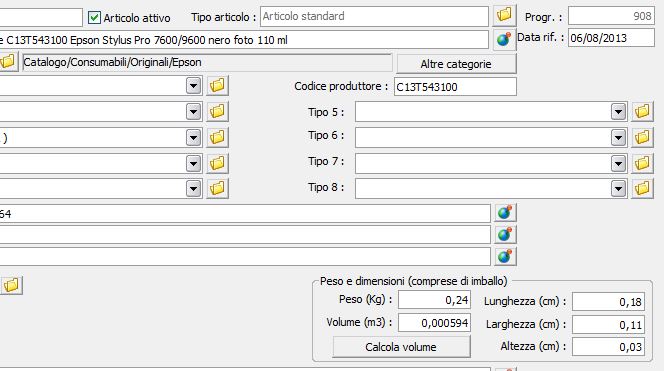
Task: Expand left dropdown on the Tipo 5 row
Action: coord(194,112)
